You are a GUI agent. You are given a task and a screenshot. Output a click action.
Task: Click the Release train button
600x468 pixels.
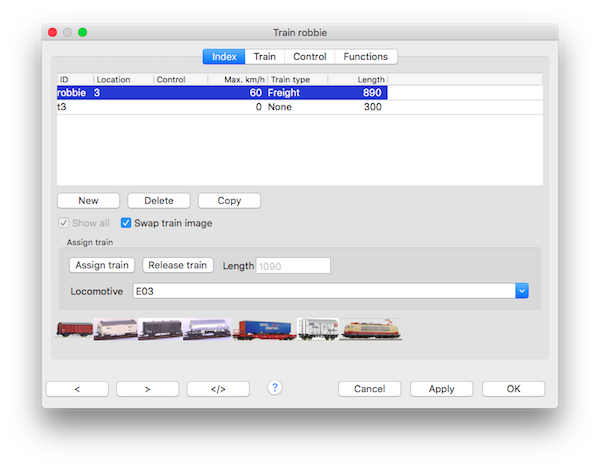[178, 265]
